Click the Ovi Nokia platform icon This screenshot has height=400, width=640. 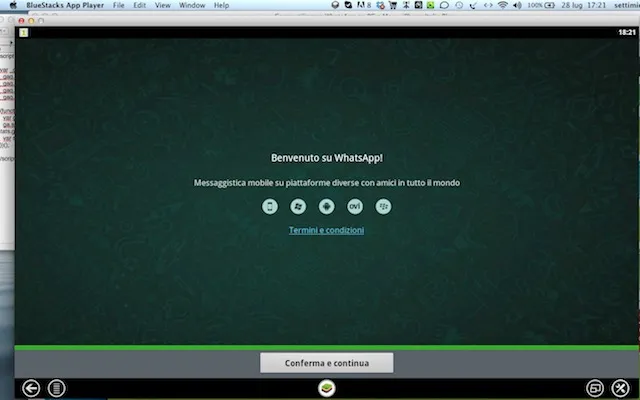pyautogui.click(x=355, y=207)
